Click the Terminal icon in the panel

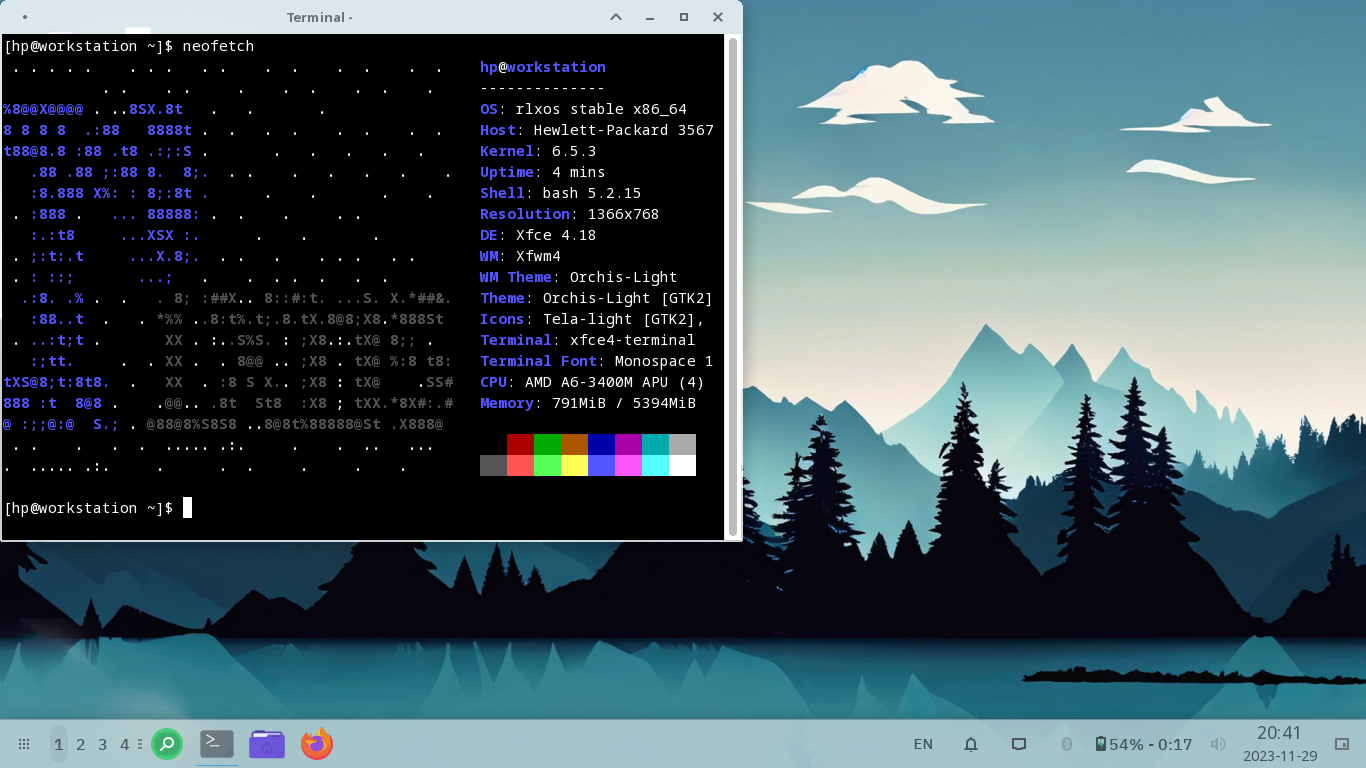pos(217,743)
